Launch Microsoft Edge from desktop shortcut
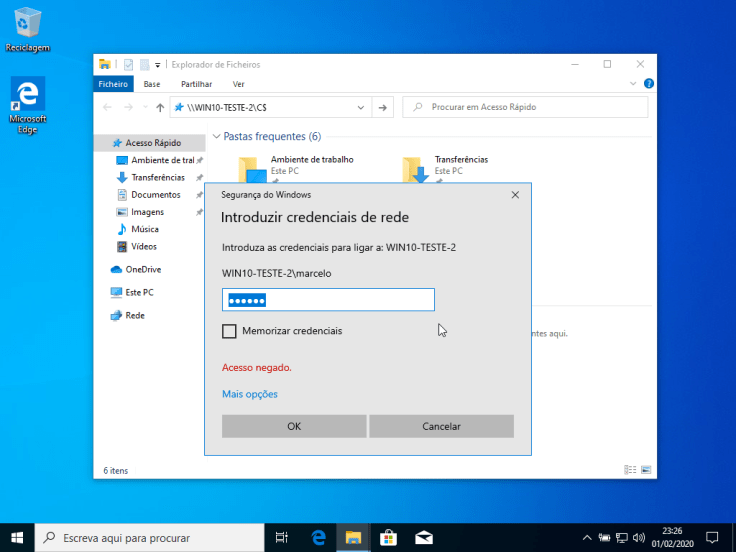Screen dimensions: 736x552 (x=27, y=106)
